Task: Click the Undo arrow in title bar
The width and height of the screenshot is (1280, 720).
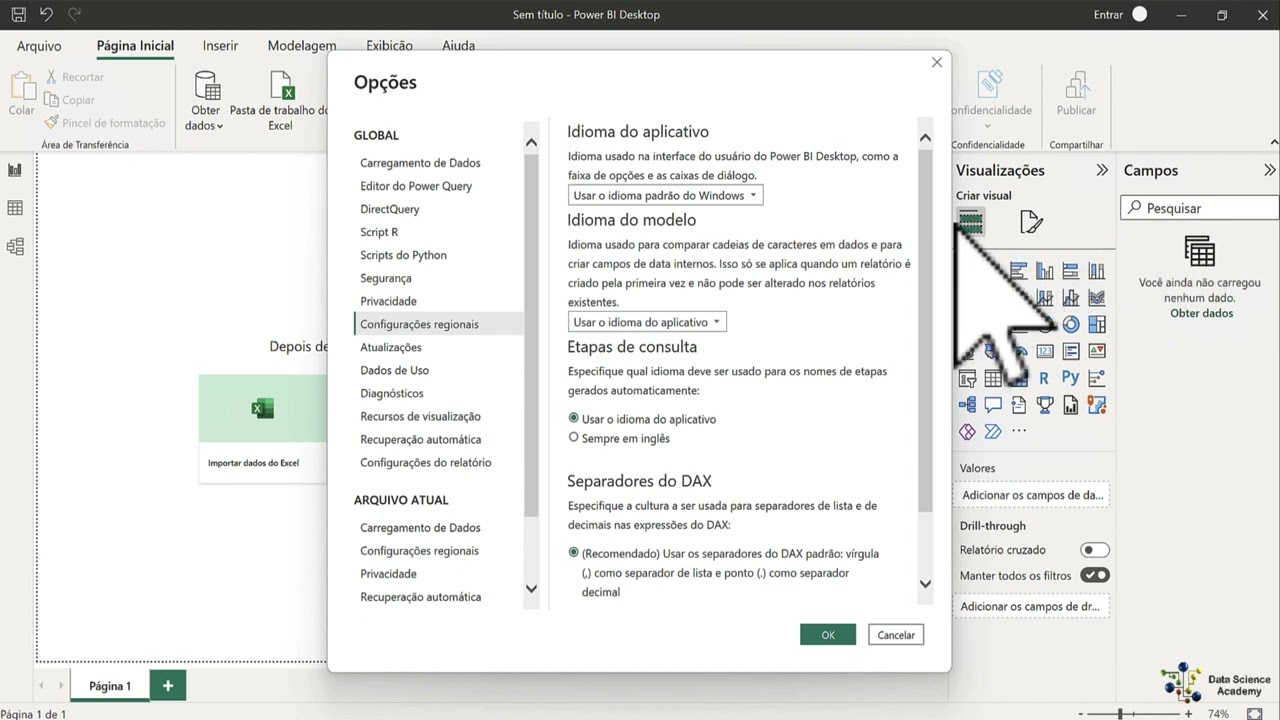Action: pyautogui.click(x=46, y=14)
